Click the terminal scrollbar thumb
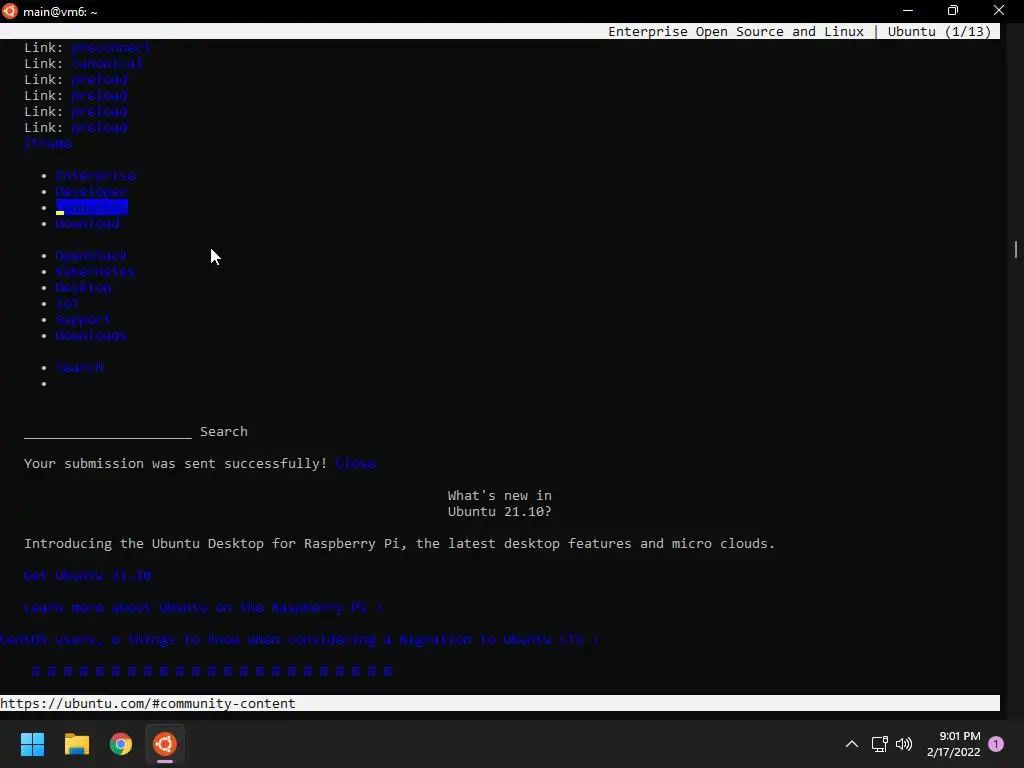This screenshot has width=1024, height=768. [1016, 249]
